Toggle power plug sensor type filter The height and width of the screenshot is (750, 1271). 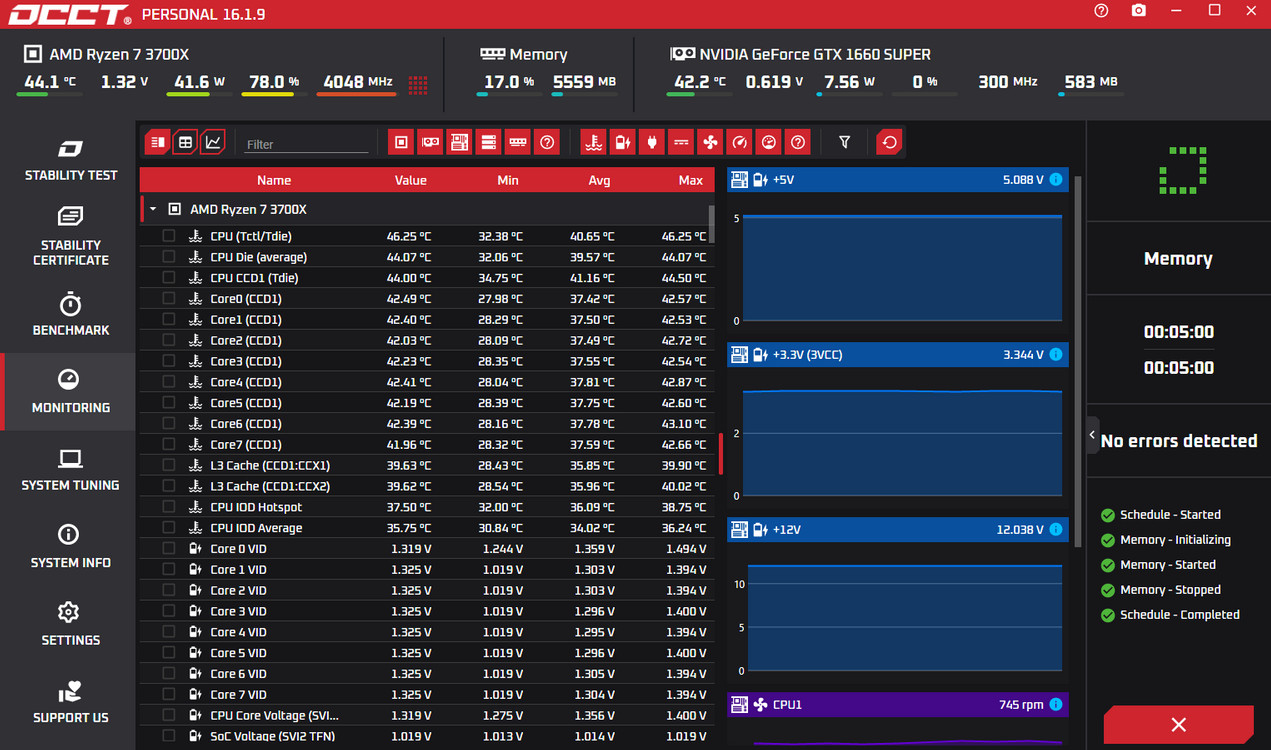[652, 143]
